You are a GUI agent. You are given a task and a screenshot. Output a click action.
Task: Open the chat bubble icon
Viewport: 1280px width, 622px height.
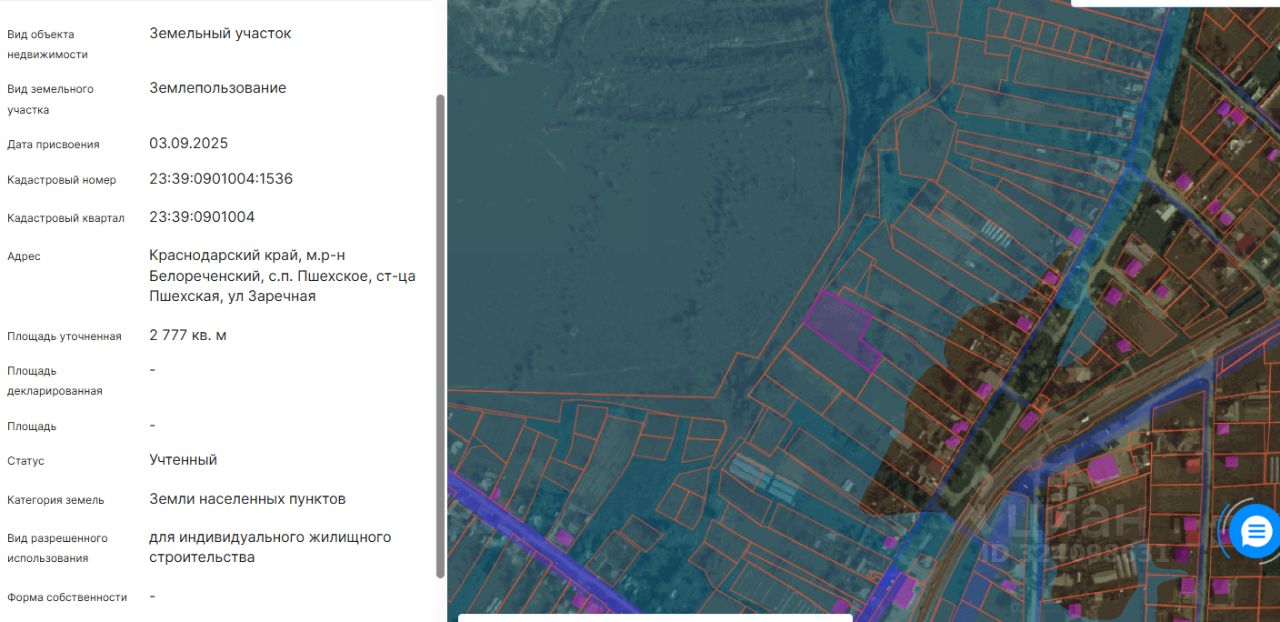[1255, 531]
